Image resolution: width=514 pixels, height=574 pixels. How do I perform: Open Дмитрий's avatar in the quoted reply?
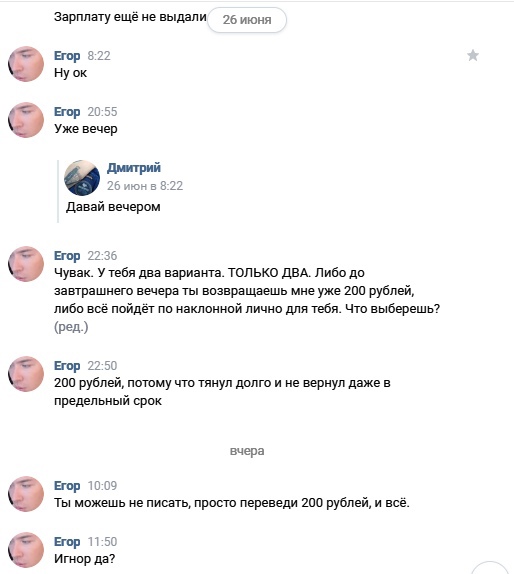coord(82,178)
